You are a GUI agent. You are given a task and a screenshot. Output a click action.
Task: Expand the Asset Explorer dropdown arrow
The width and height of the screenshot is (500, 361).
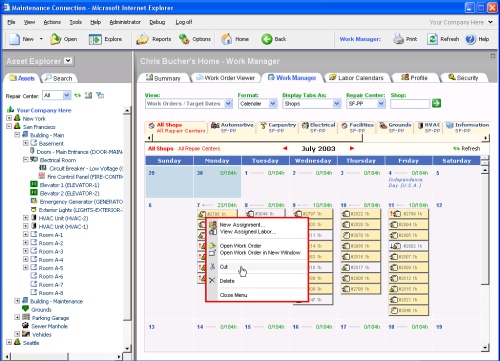[x=68, y=61]
